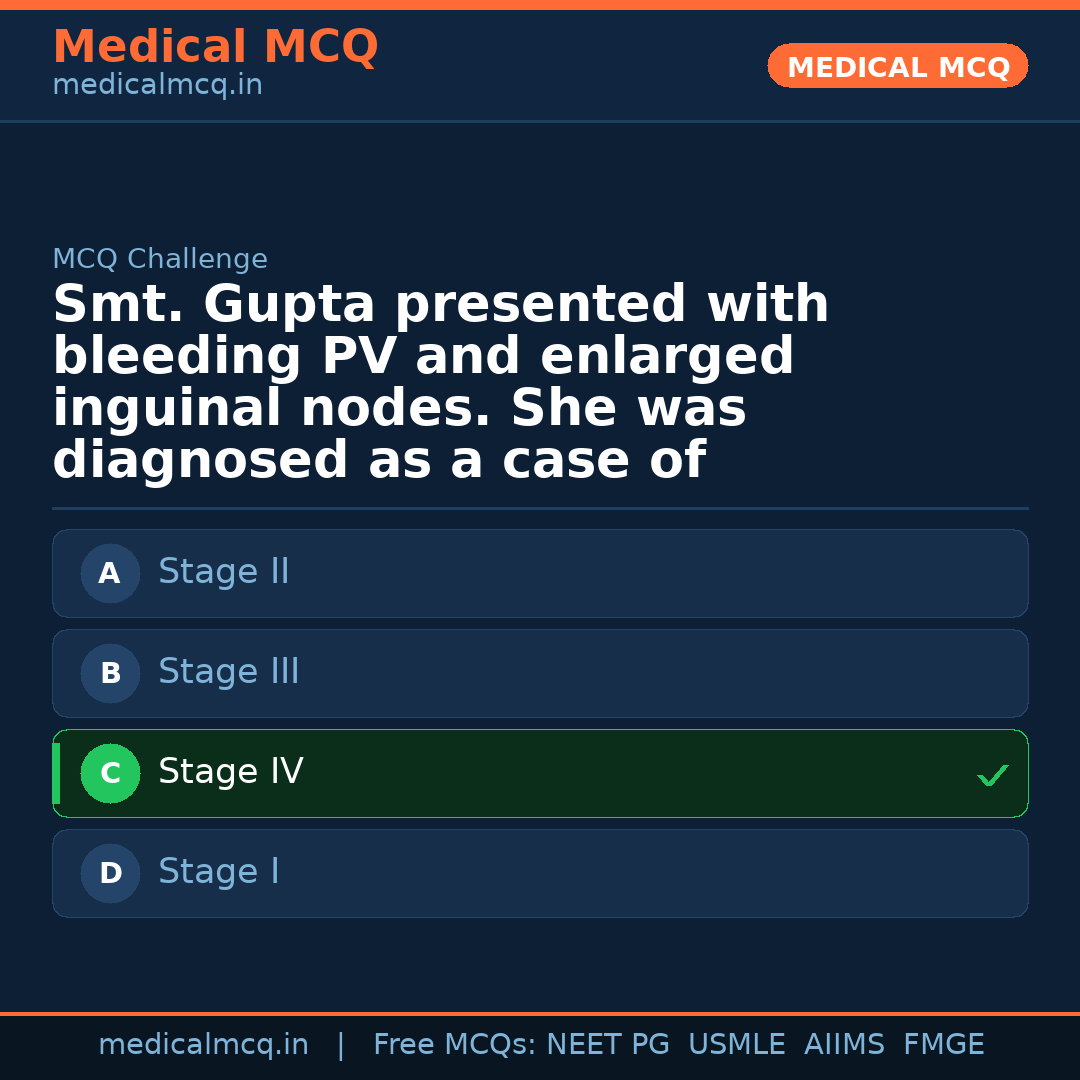Click the orange MEDICAL MCQ badge button
Image resolution: width=1080 pixels, height=1080 pixels.
tap(897, 66)
